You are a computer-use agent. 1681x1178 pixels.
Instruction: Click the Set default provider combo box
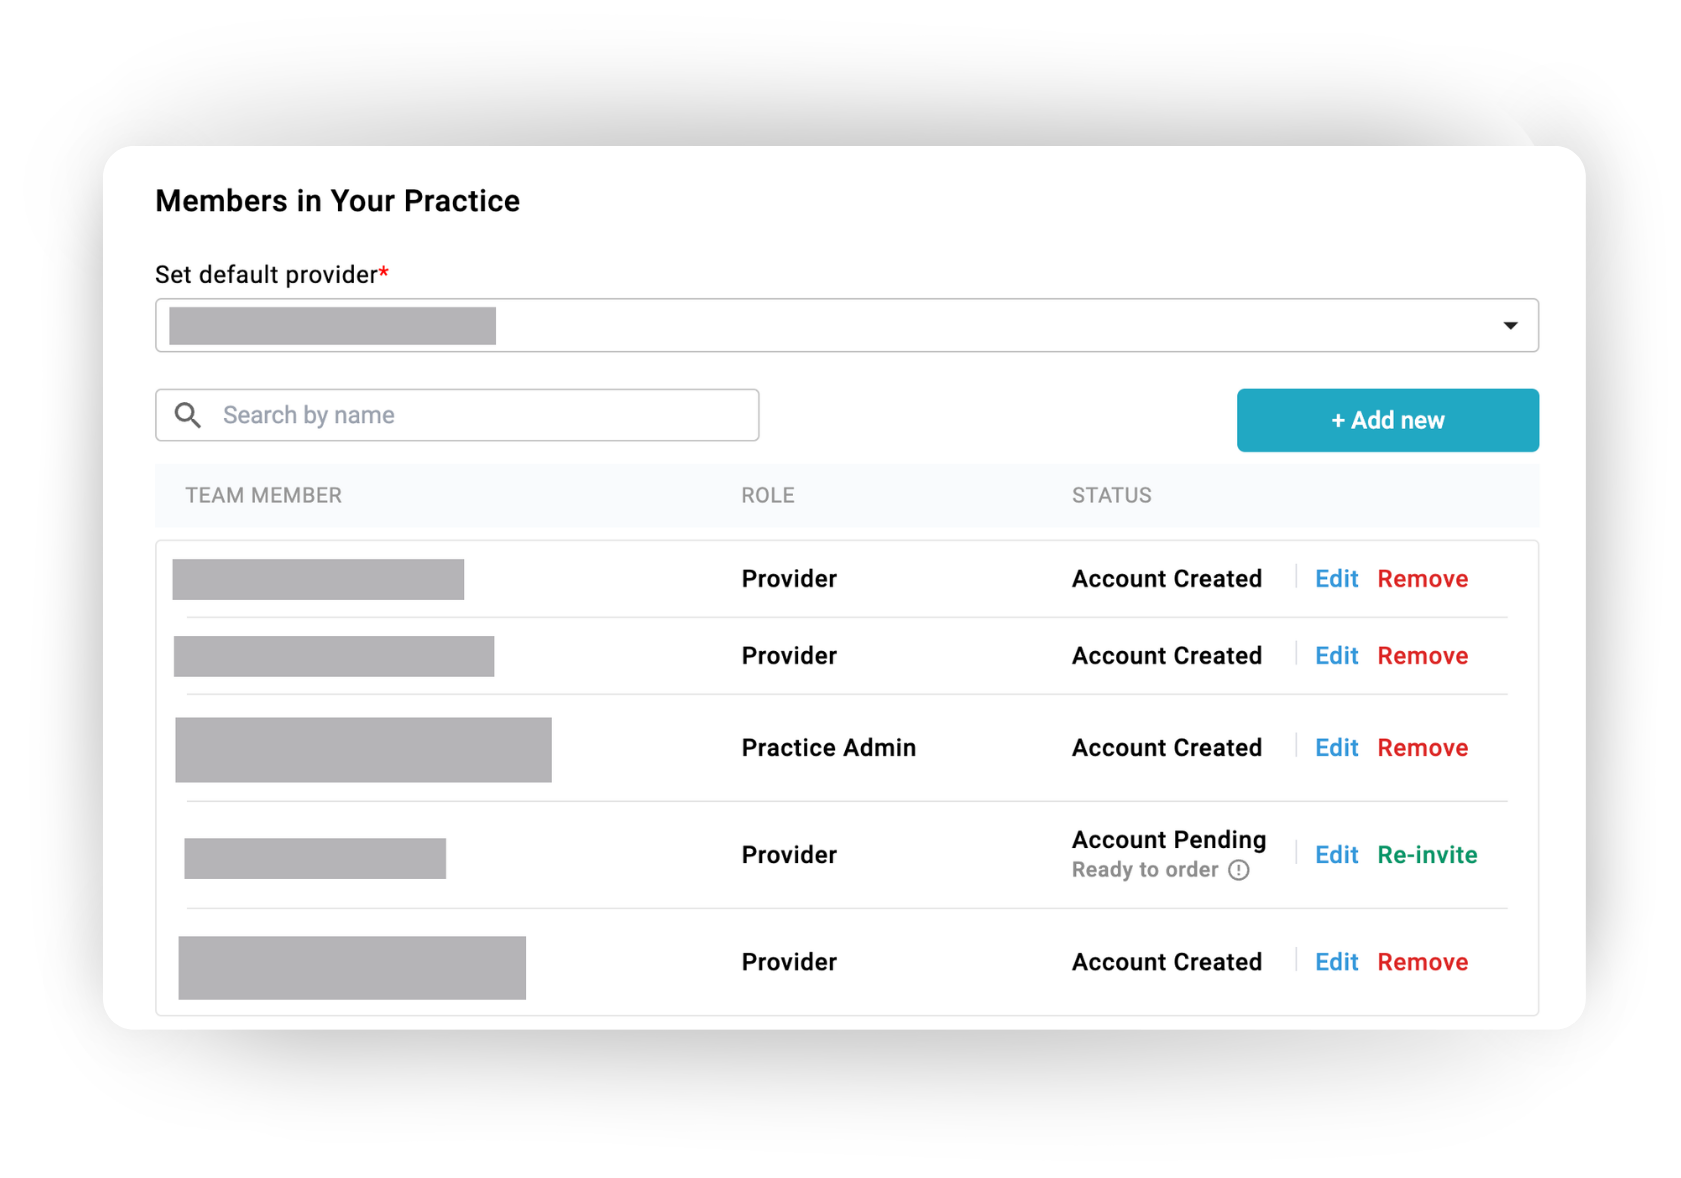coord(846,326)
